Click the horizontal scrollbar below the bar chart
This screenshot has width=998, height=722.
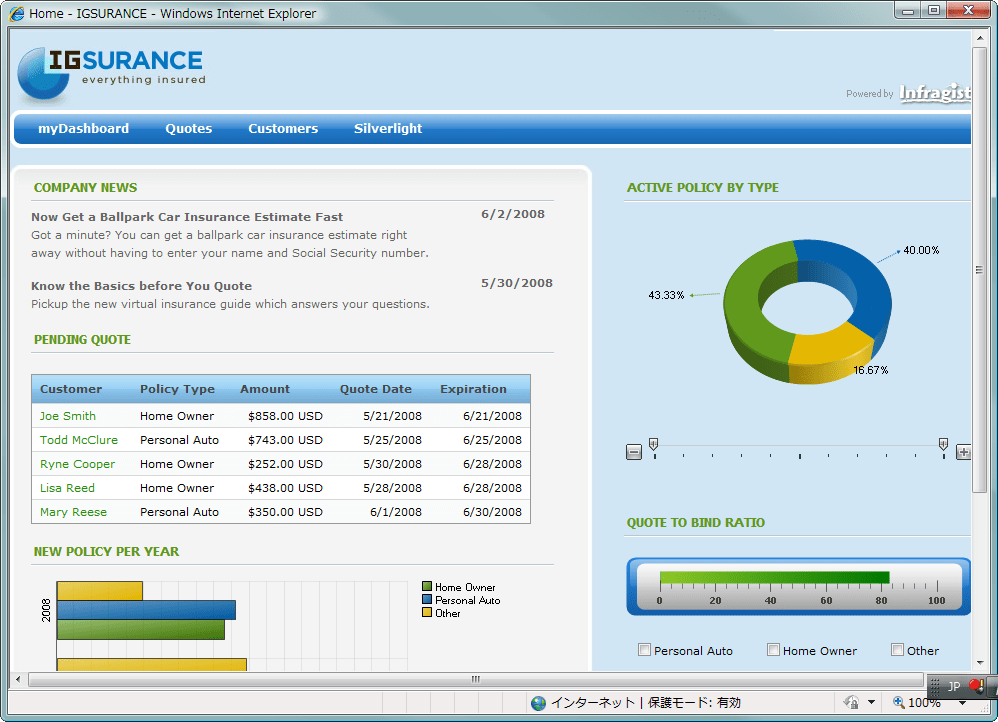point(474,679)
